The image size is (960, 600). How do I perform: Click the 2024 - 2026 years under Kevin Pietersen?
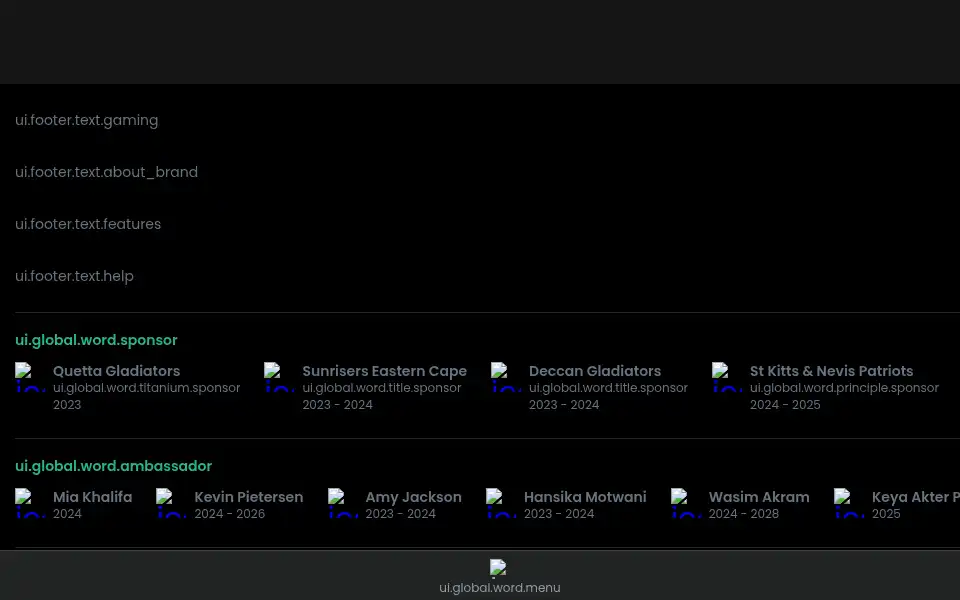click(230, 514)
